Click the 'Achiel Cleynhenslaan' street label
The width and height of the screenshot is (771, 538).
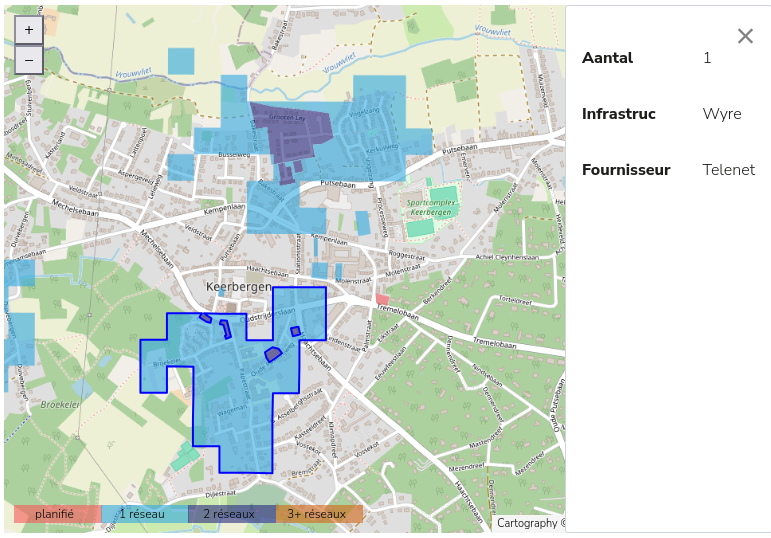point(507,257)
